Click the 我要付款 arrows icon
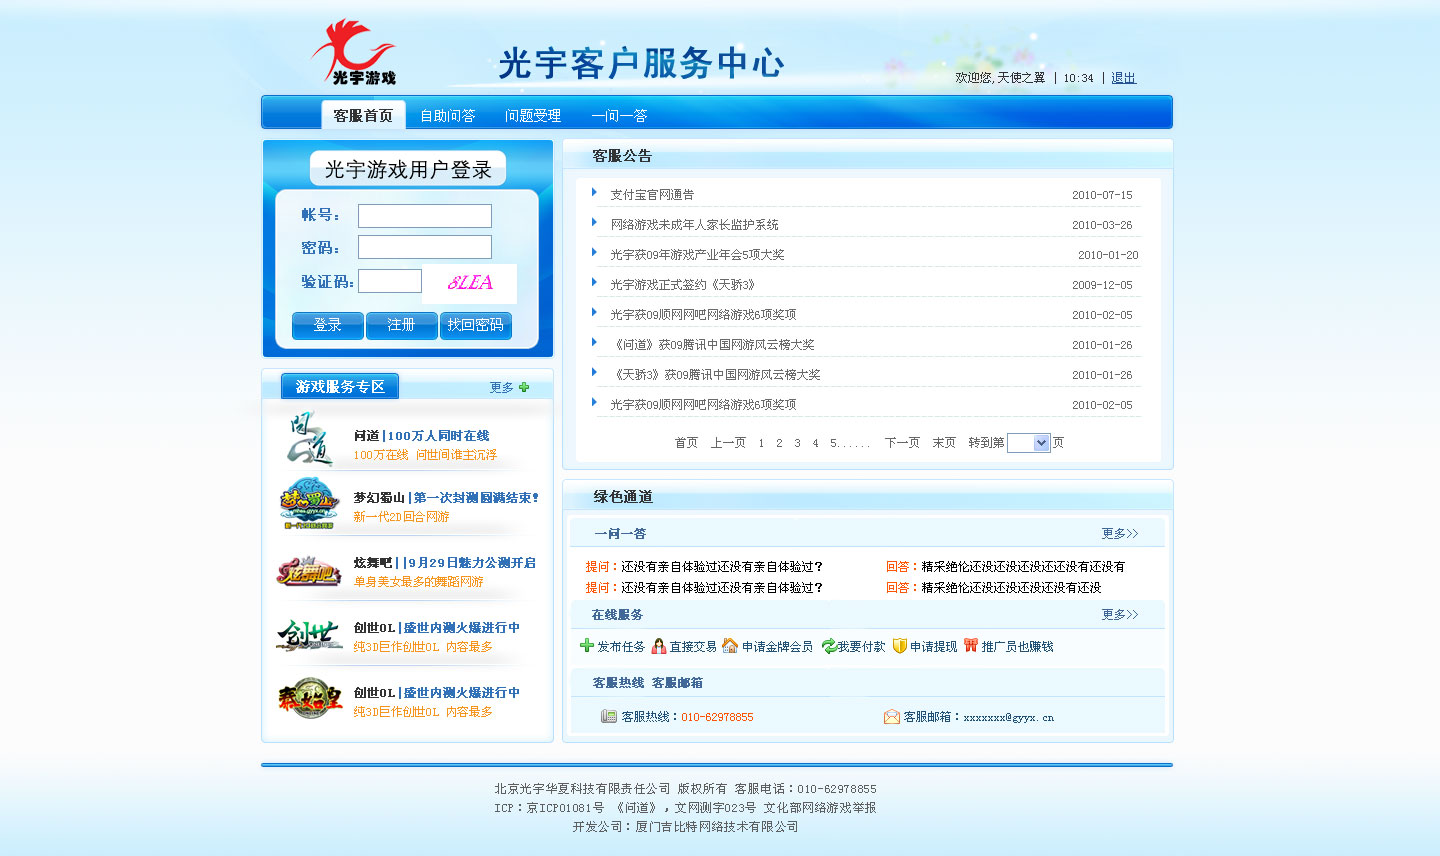This screenshot has height=856, width=1440. [829, 646]
